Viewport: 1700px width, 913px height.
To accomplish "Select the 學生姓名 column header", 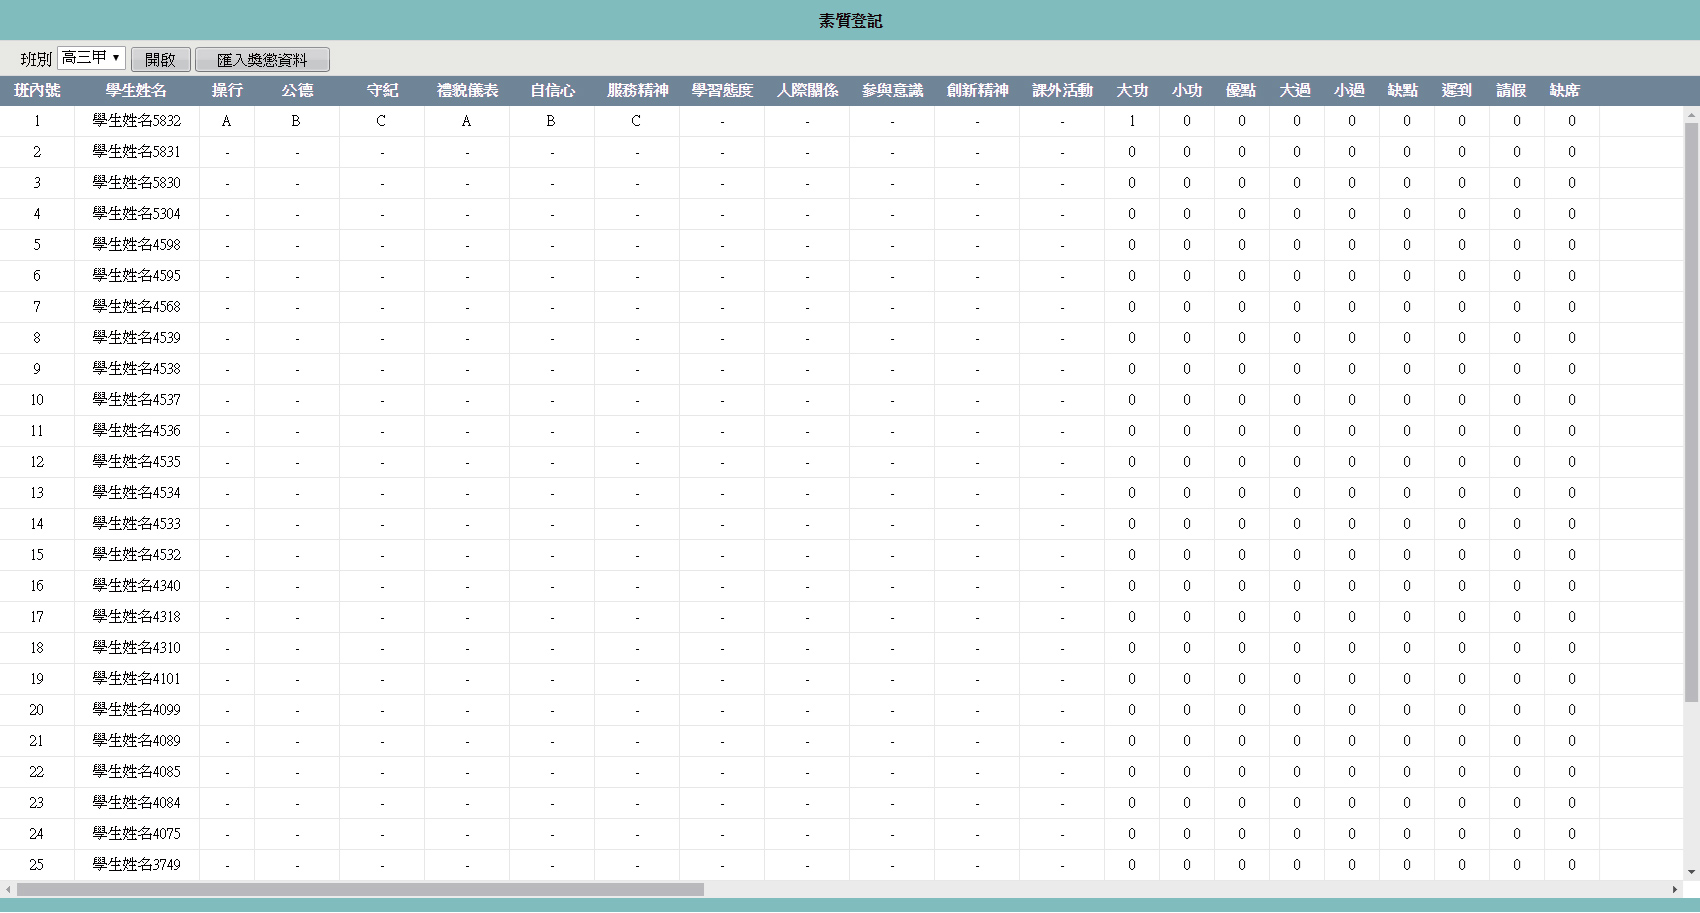I will (x=136, y=91).
